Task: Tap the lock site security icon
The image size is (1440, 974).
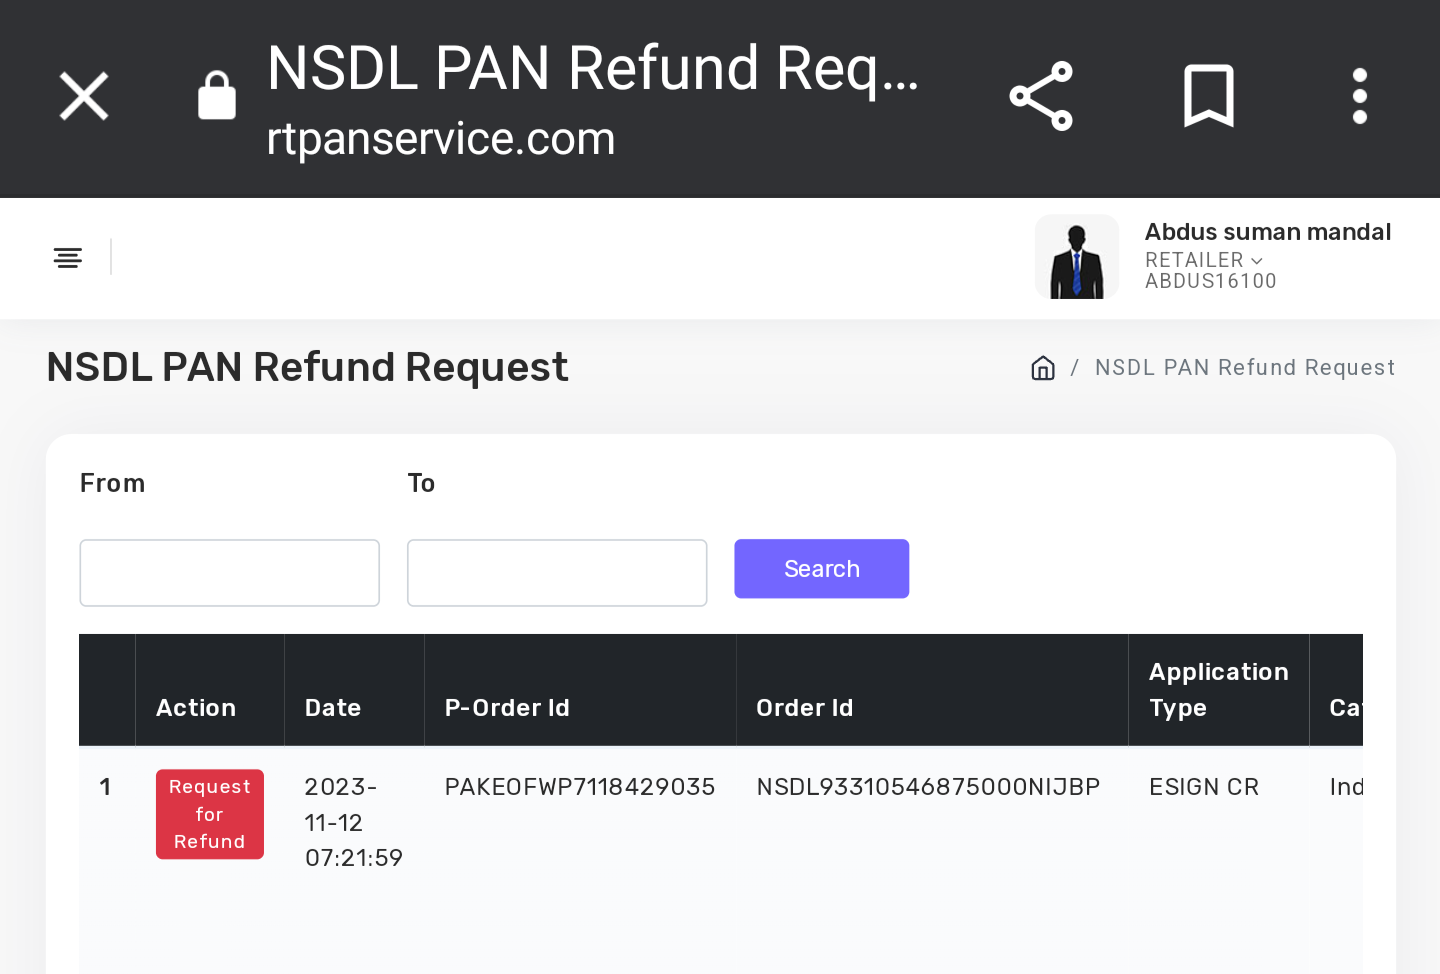Action: tap(217, 97)
